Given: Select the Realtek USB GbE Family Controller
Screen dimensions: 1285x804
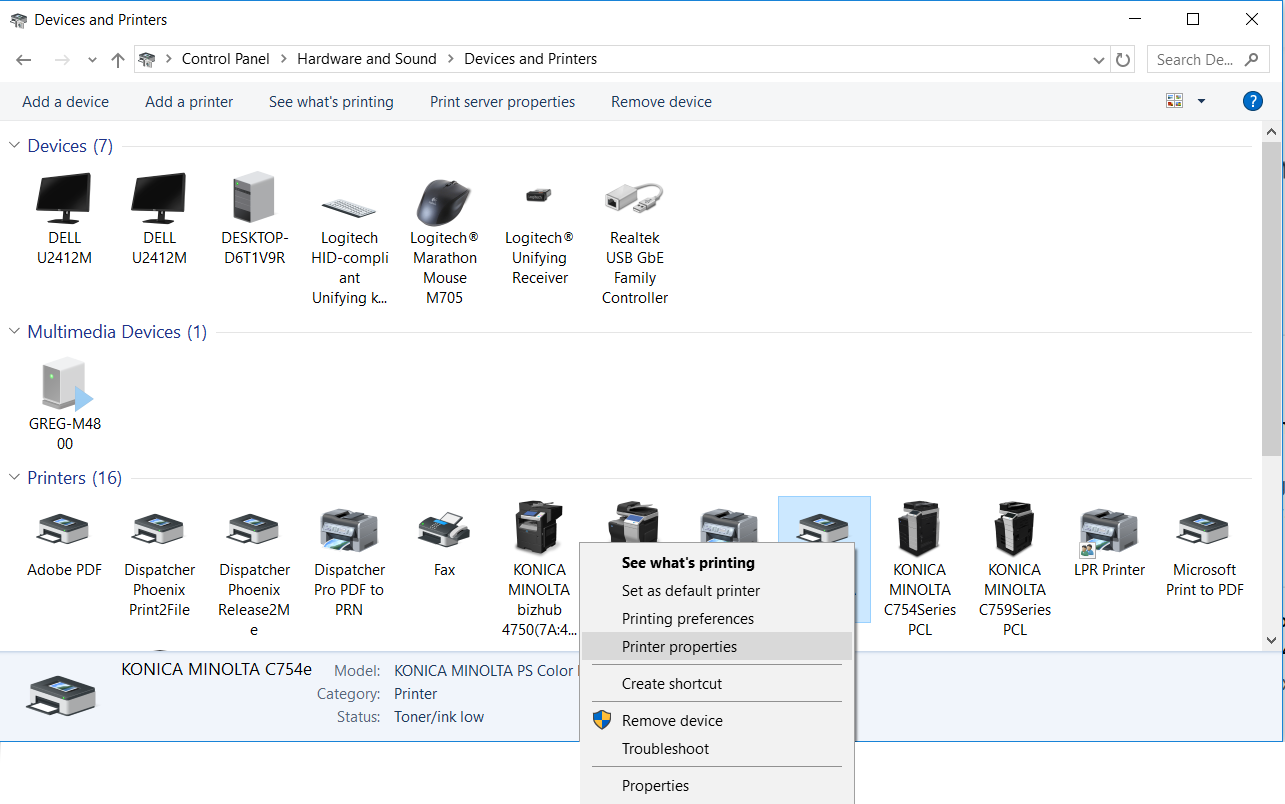Looking at the screenshot, I should pyautogui.click(x=634, y=198).
